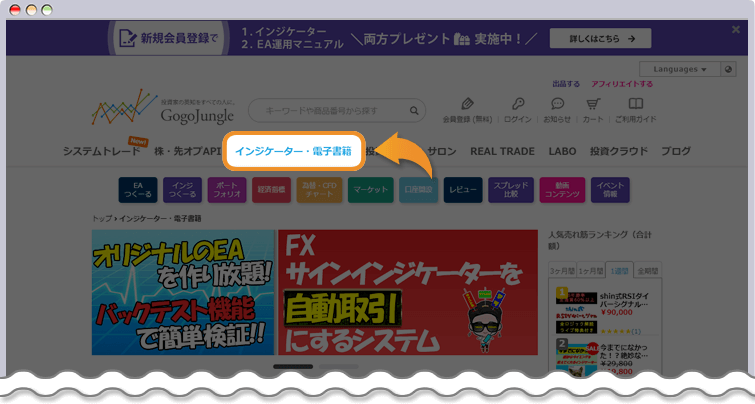
Task: Click the ポートフォリオ button
Action: click(x=227, y=190)
